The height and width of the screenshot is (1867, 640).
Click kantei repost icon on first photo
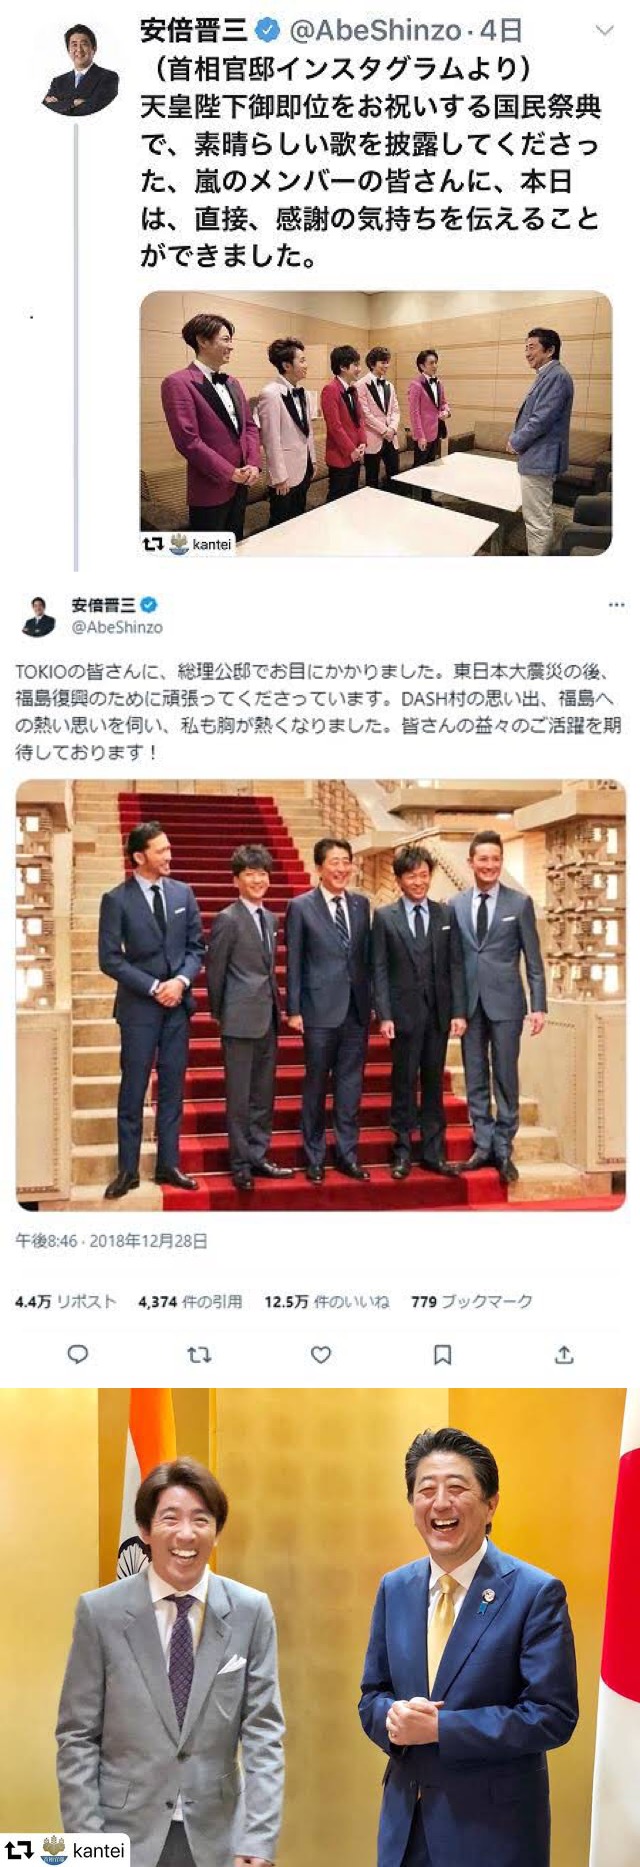(x=153, y=544)
